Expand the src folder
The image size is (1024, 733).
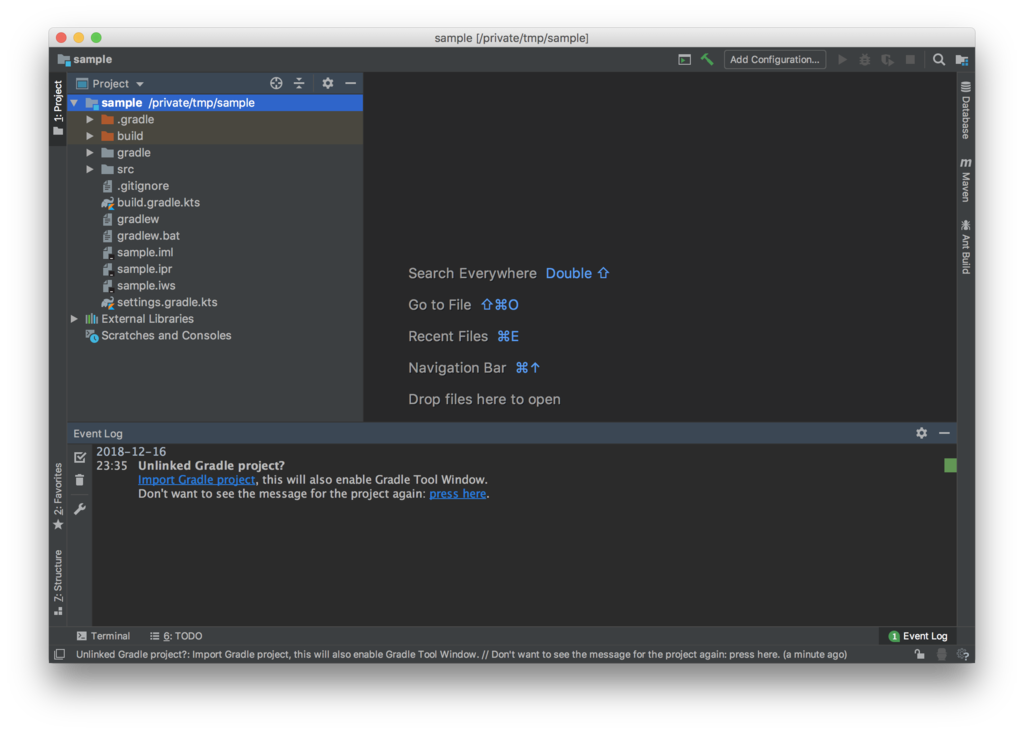(90, 169)
